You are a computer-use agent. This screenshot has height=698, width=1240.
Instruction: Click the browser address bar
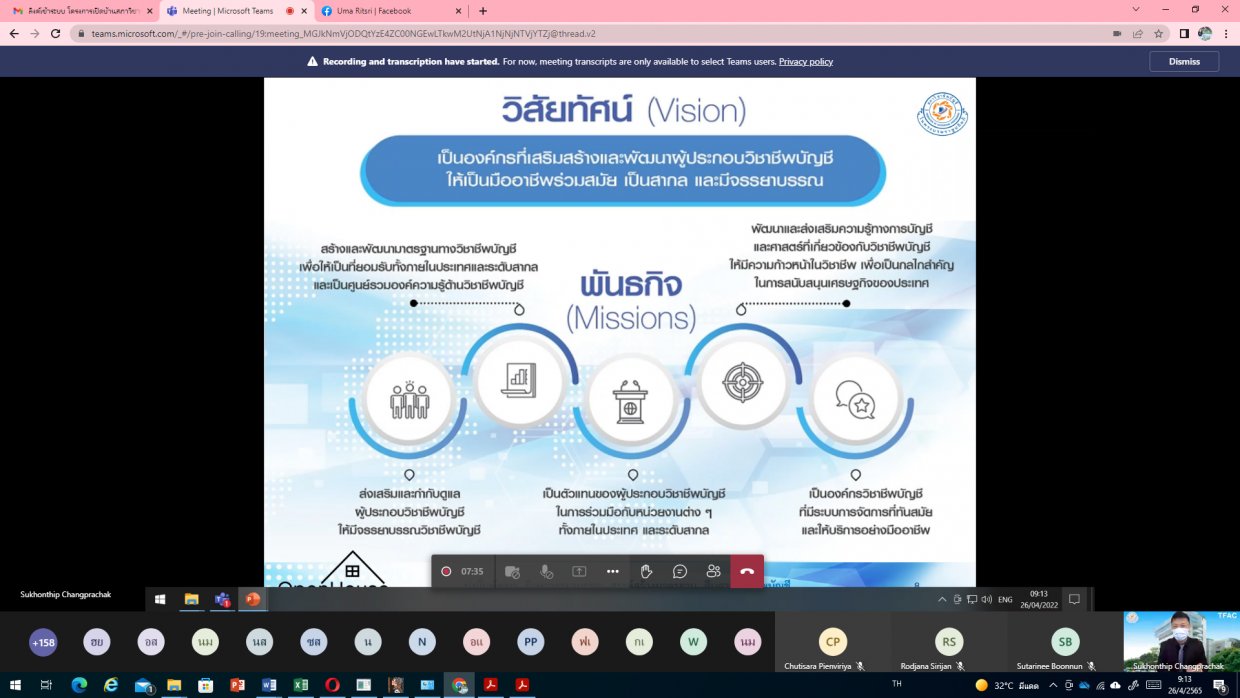(x=600, y=33)
